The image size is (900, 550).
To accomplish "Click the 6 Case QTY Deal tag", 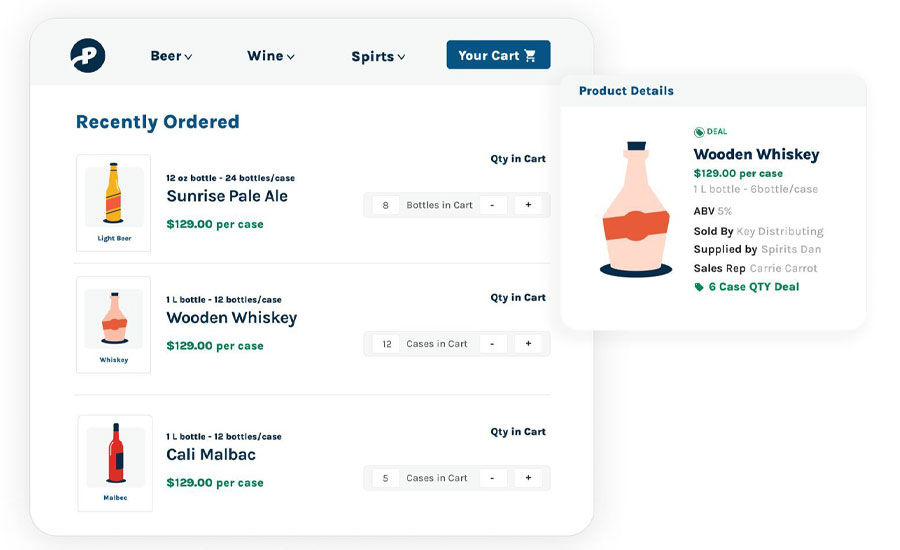I will point(746,287).
